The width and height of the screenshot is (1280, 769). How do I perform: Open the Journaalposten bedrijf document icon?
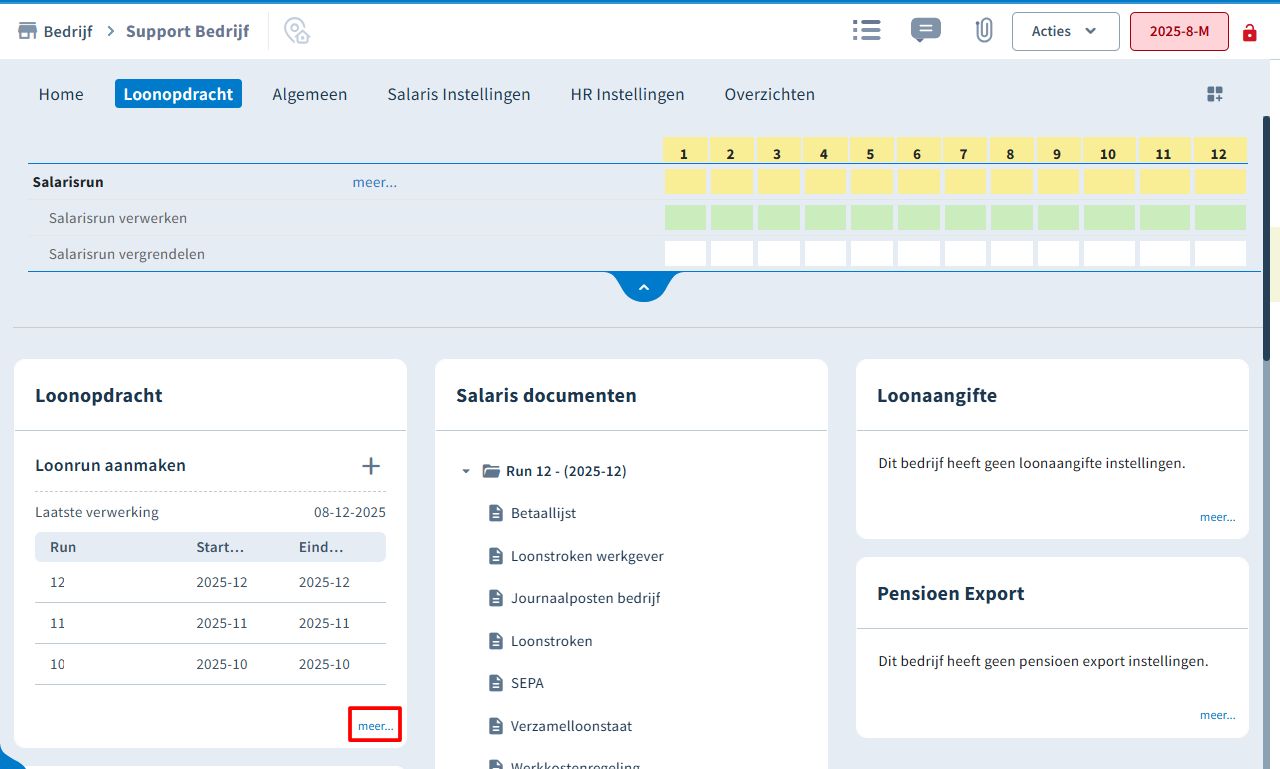[495, 598]
